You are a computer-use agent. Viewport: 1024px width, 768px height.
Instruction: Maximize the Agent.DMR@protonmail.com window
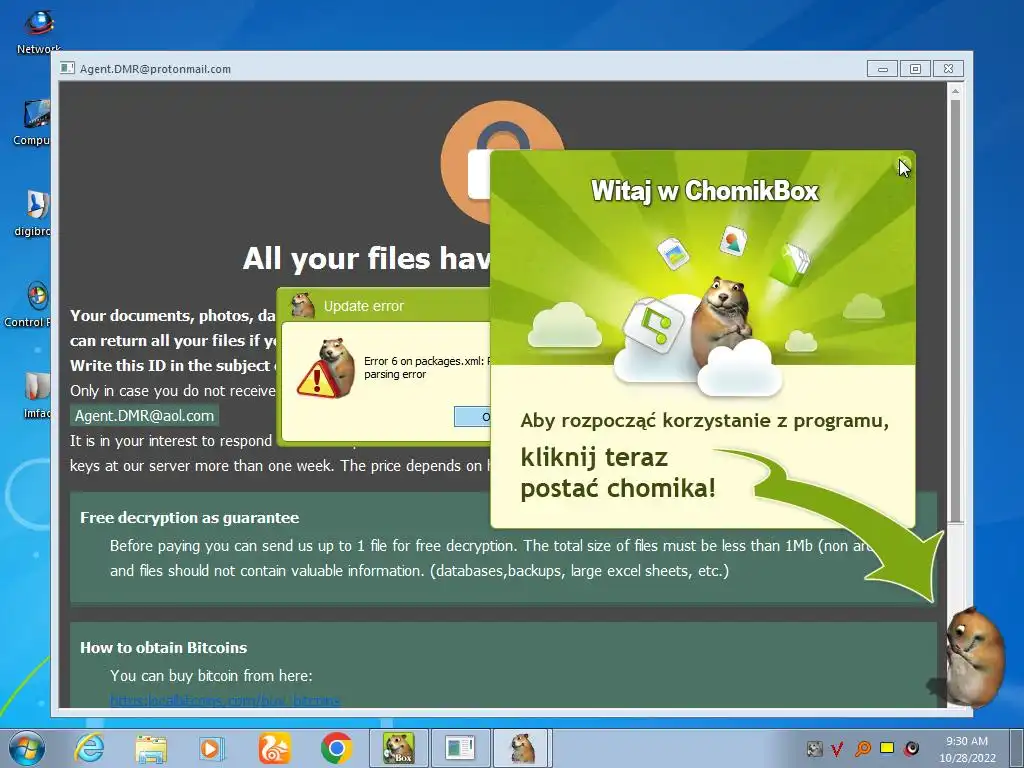pyautogui.click(x=915, y=69)
